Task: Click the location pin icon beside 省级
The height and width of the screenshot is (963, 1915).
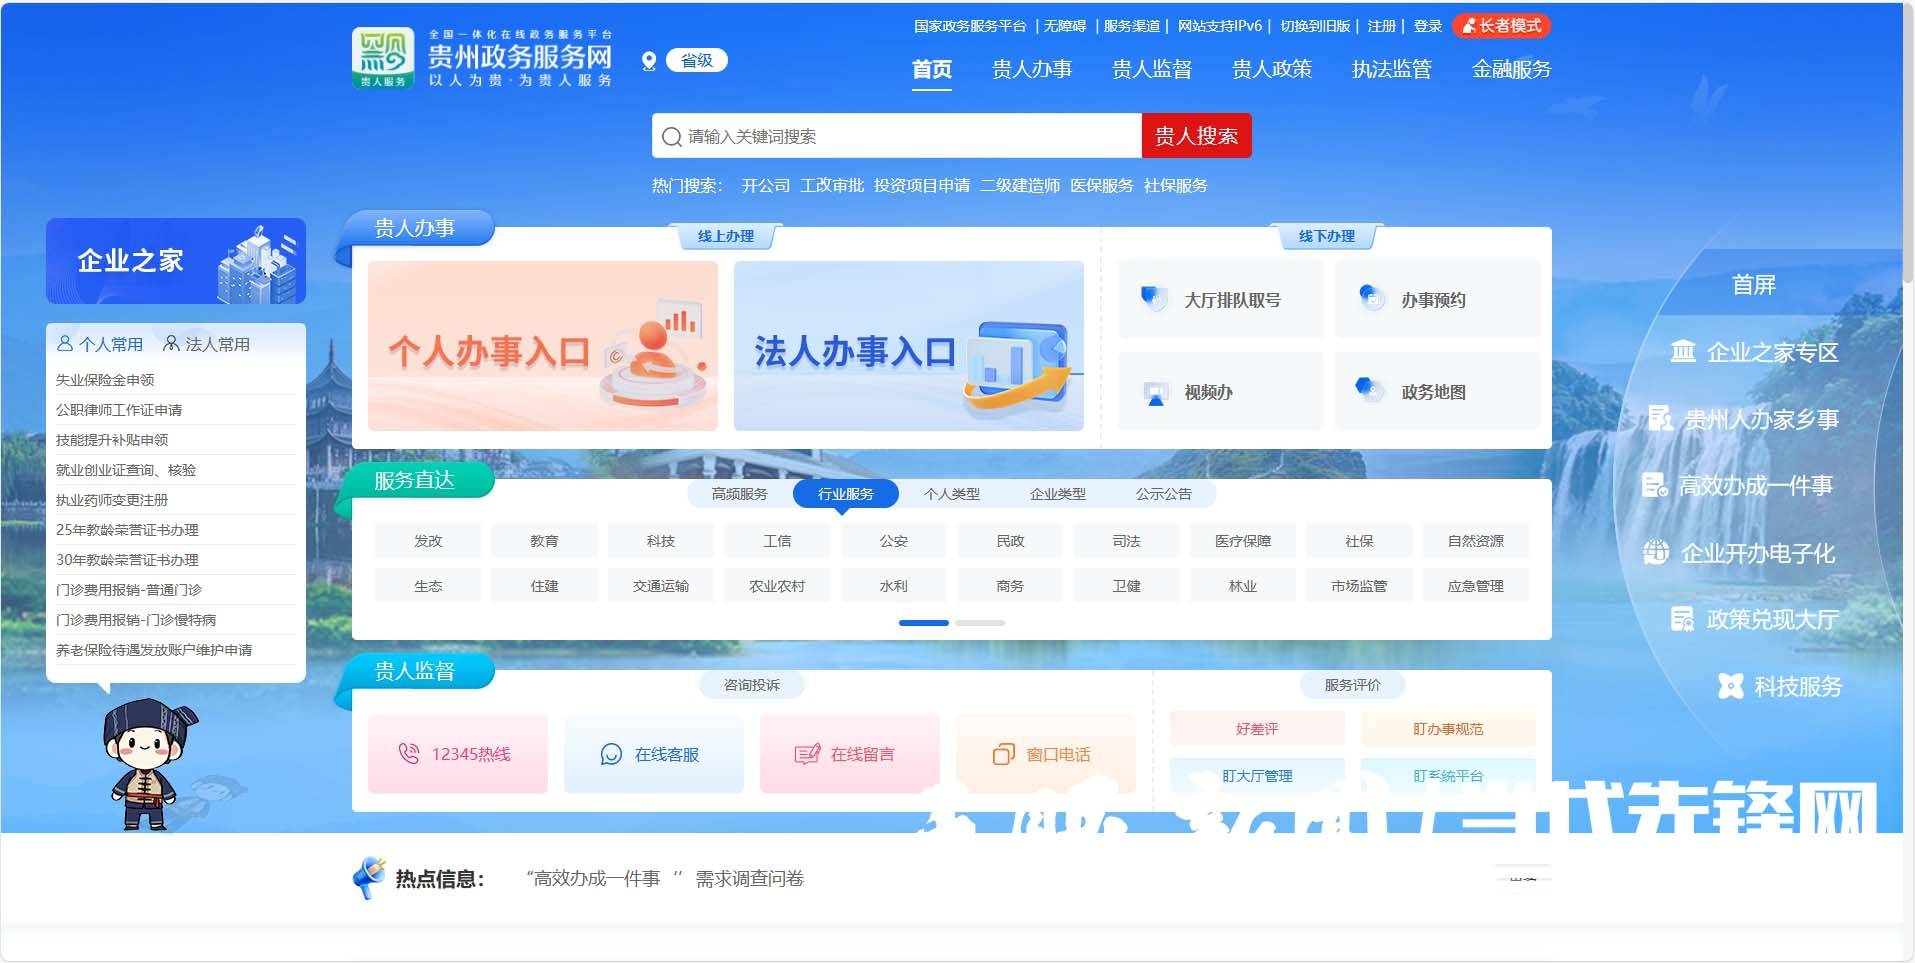Action: point(649,61)
